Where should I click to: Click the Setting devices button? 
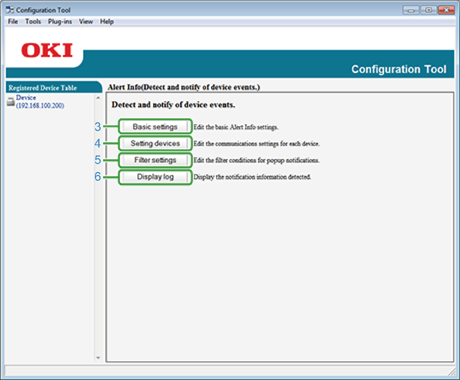click(155, 143)
